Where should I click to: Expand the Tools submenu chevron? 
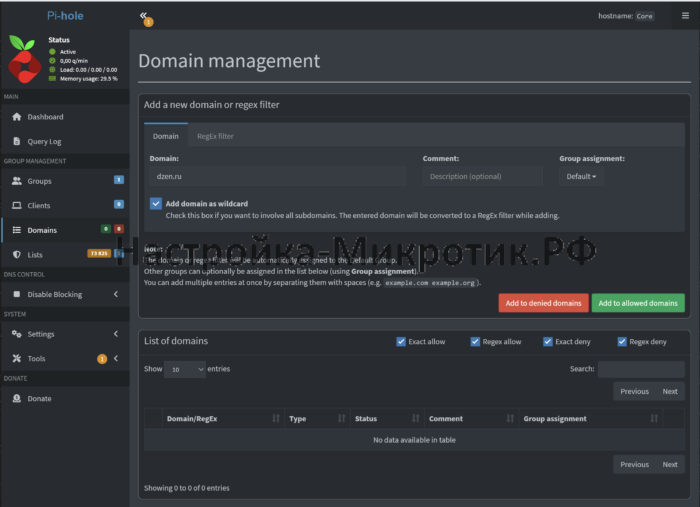tap(116, 358)
